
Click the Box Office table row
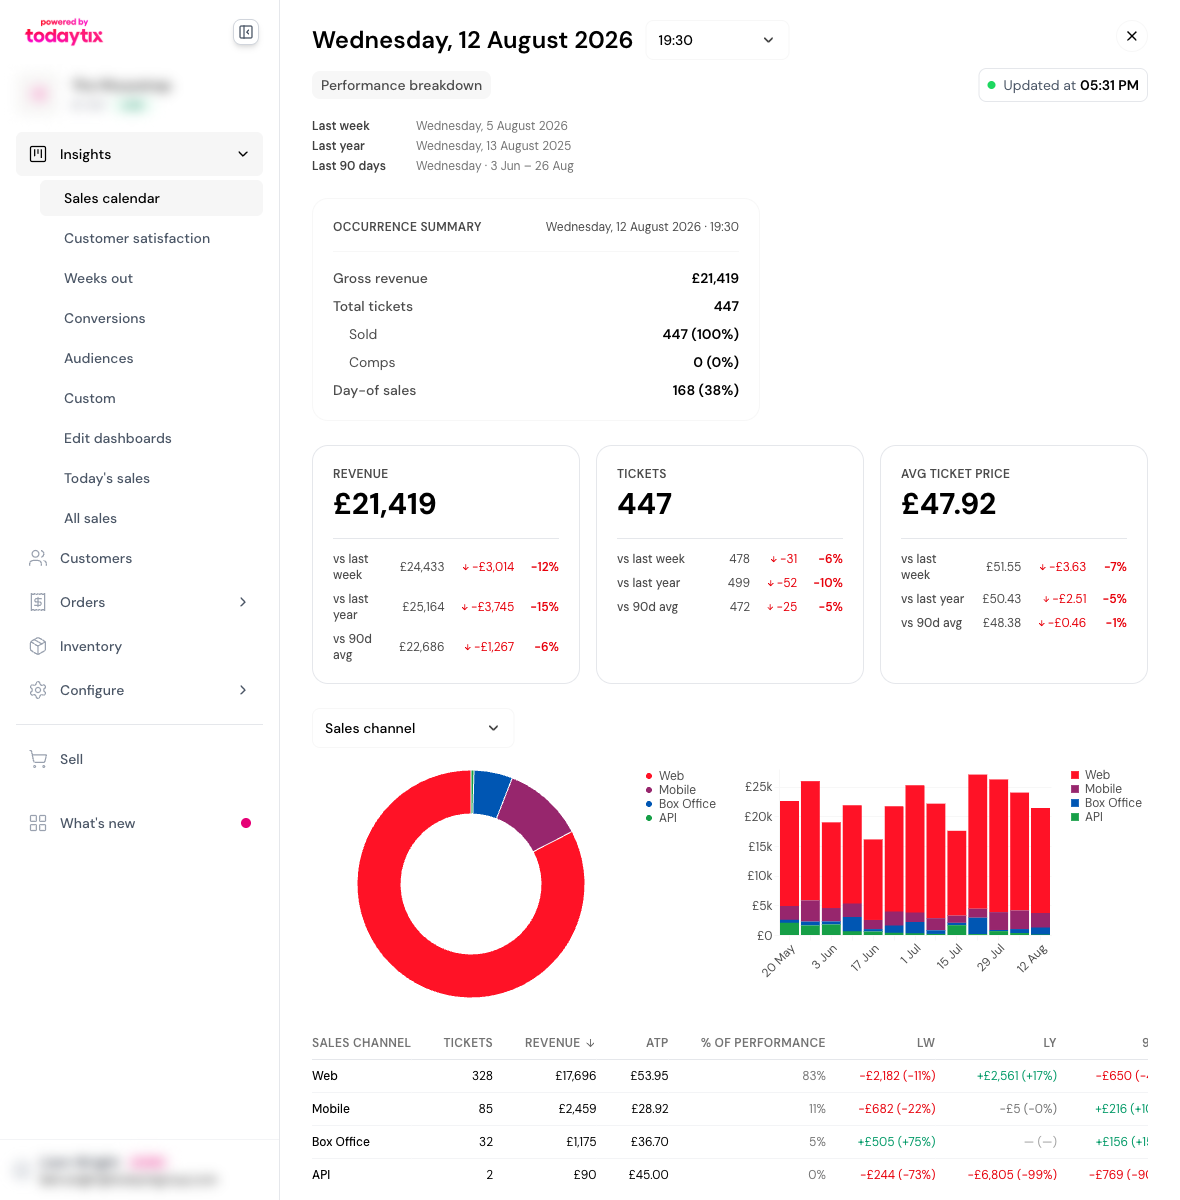click(730, 1142)
